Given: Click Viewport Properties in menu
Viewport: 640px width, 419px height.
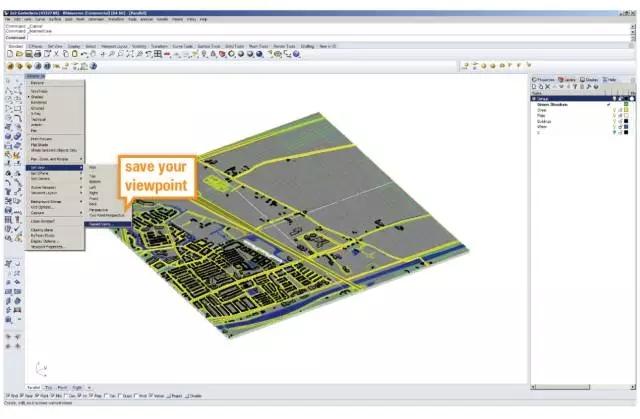Looking at the screenshot, I should pos(48,247).
